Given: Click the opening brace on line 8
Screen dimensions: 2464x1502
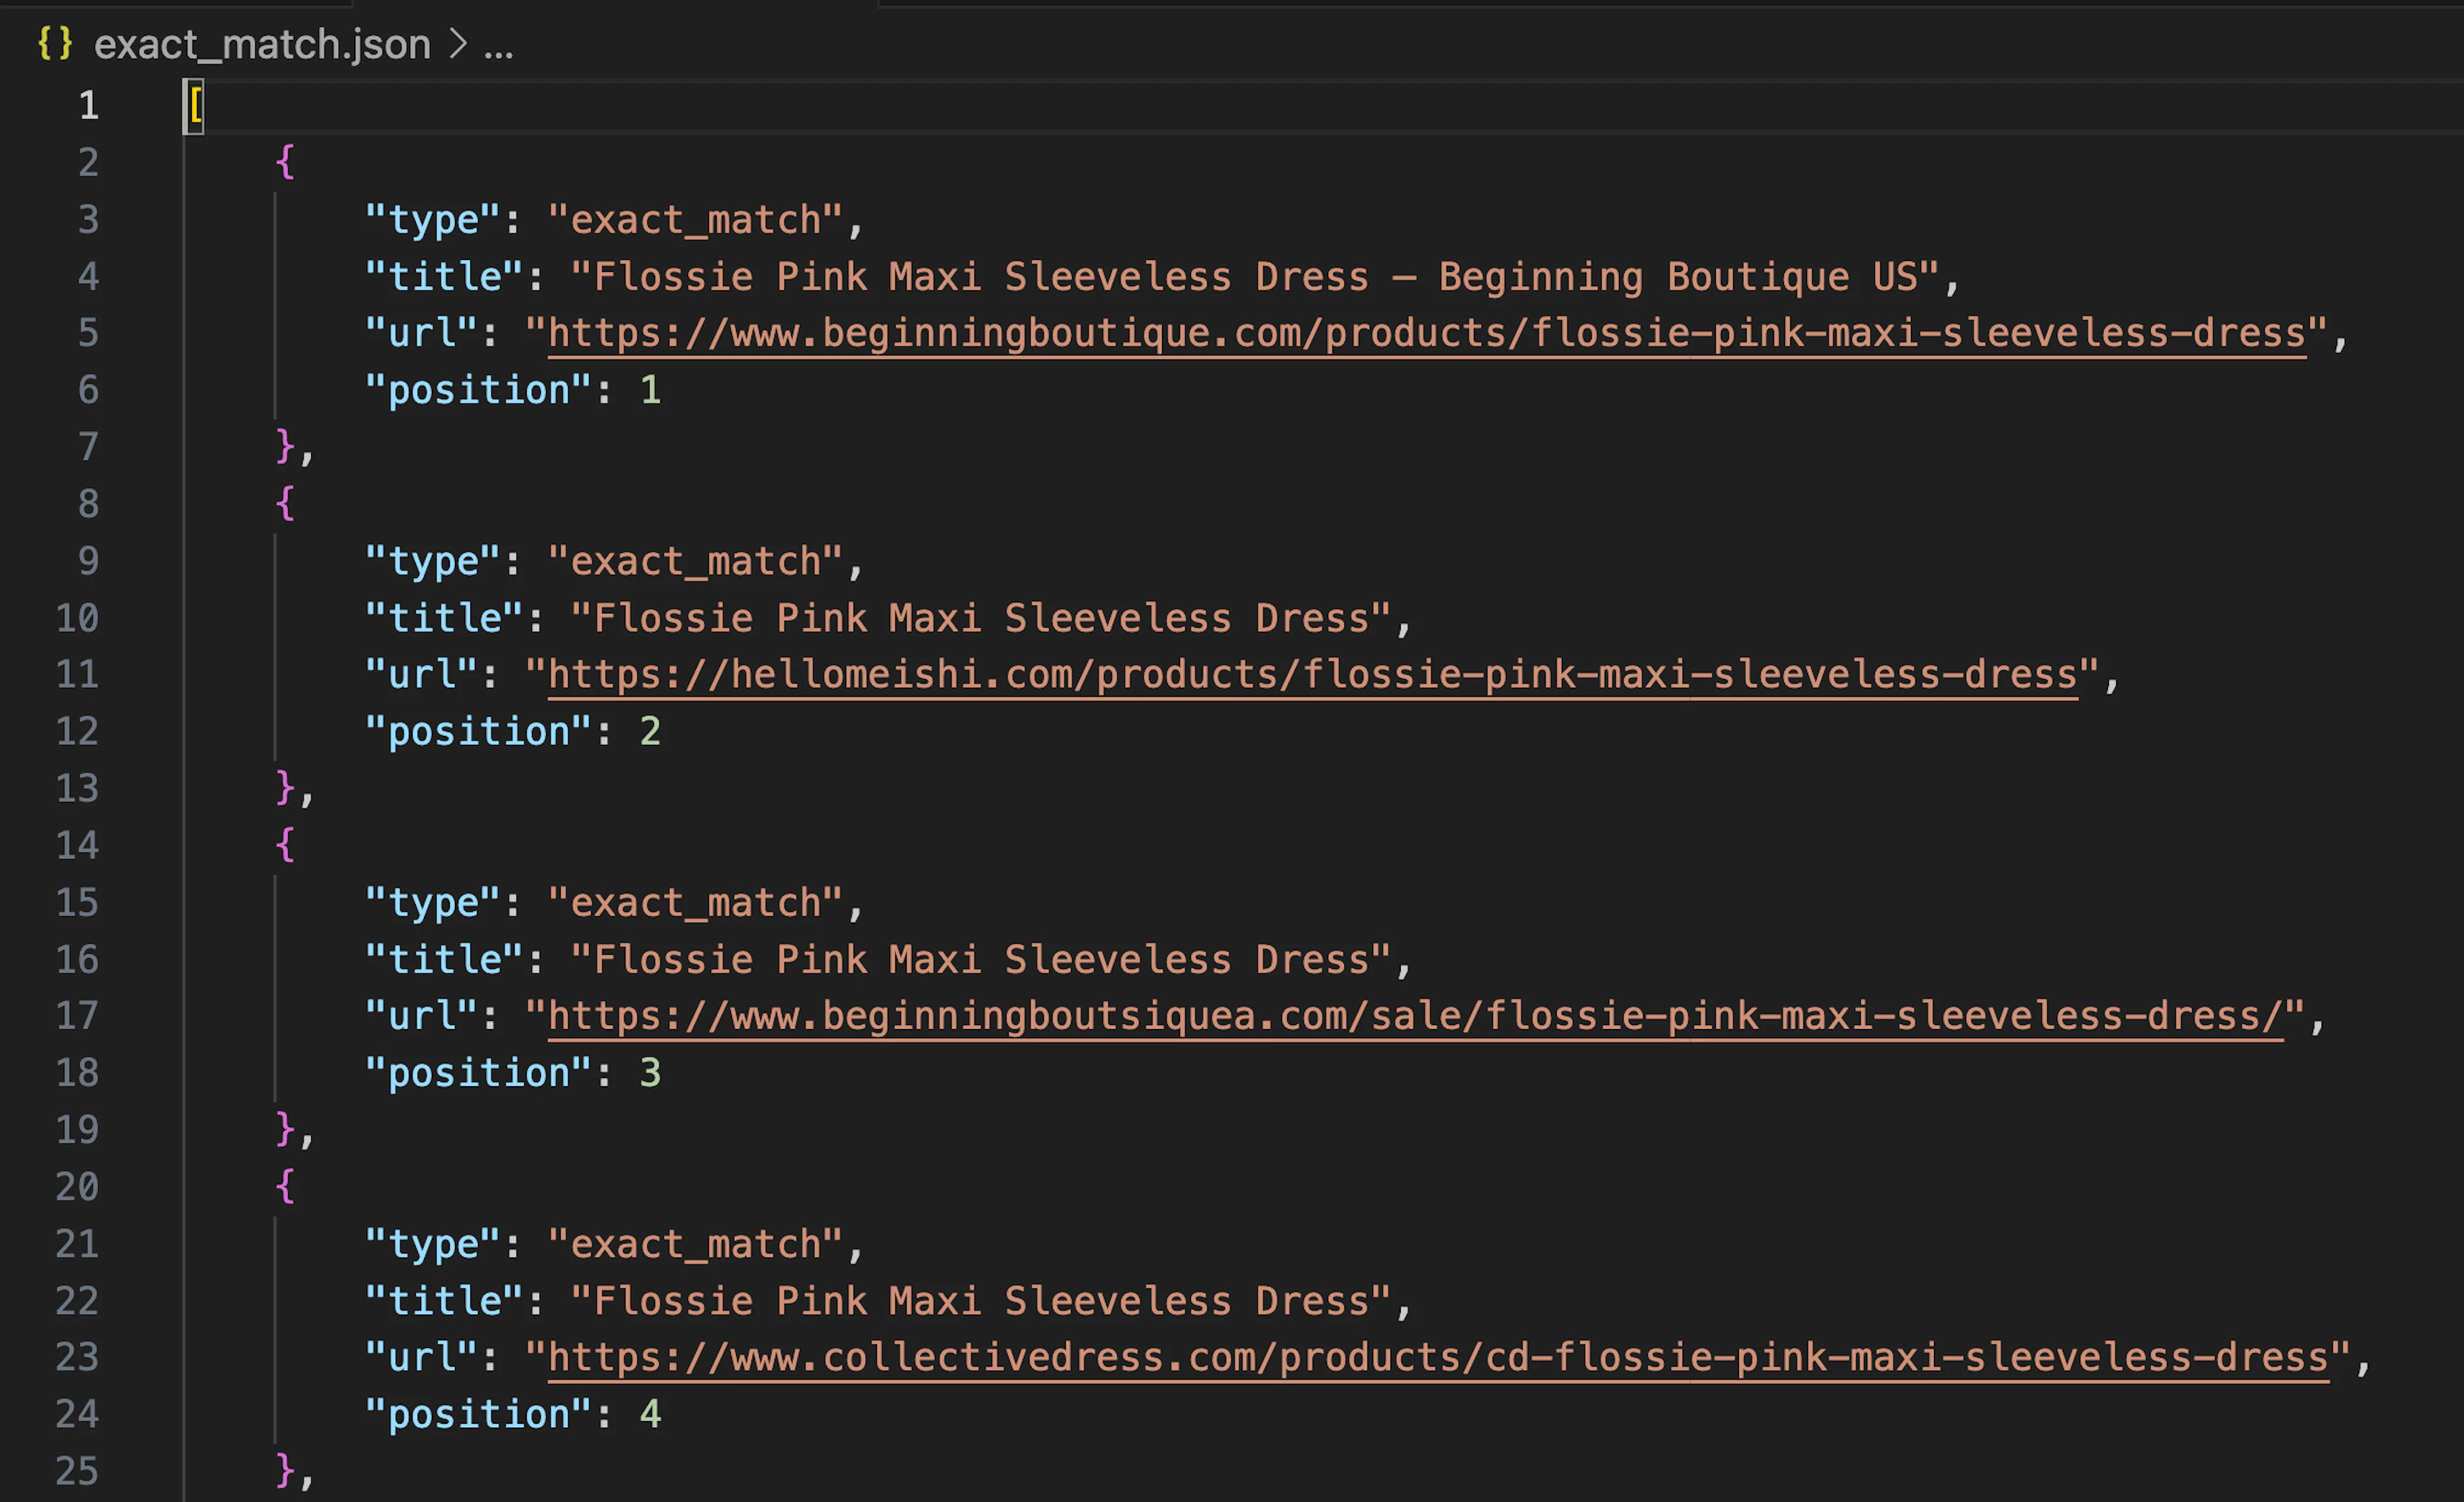Looking at the screenshot, I should click(x=285, y=504).
